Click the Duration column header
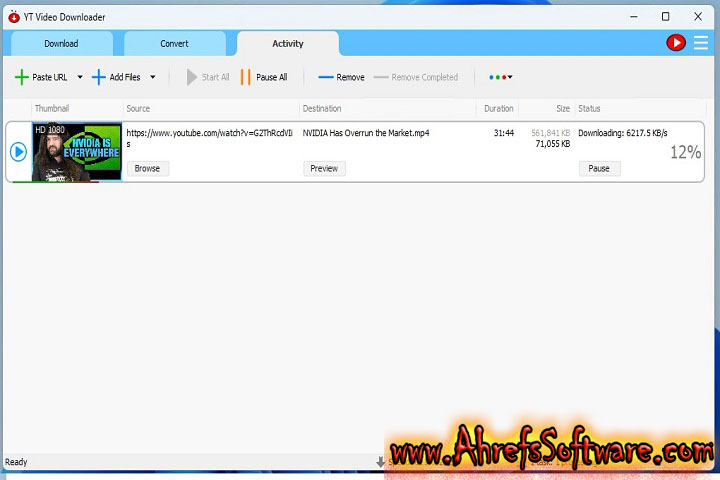The image size is (720, 480). coord(499,108)
